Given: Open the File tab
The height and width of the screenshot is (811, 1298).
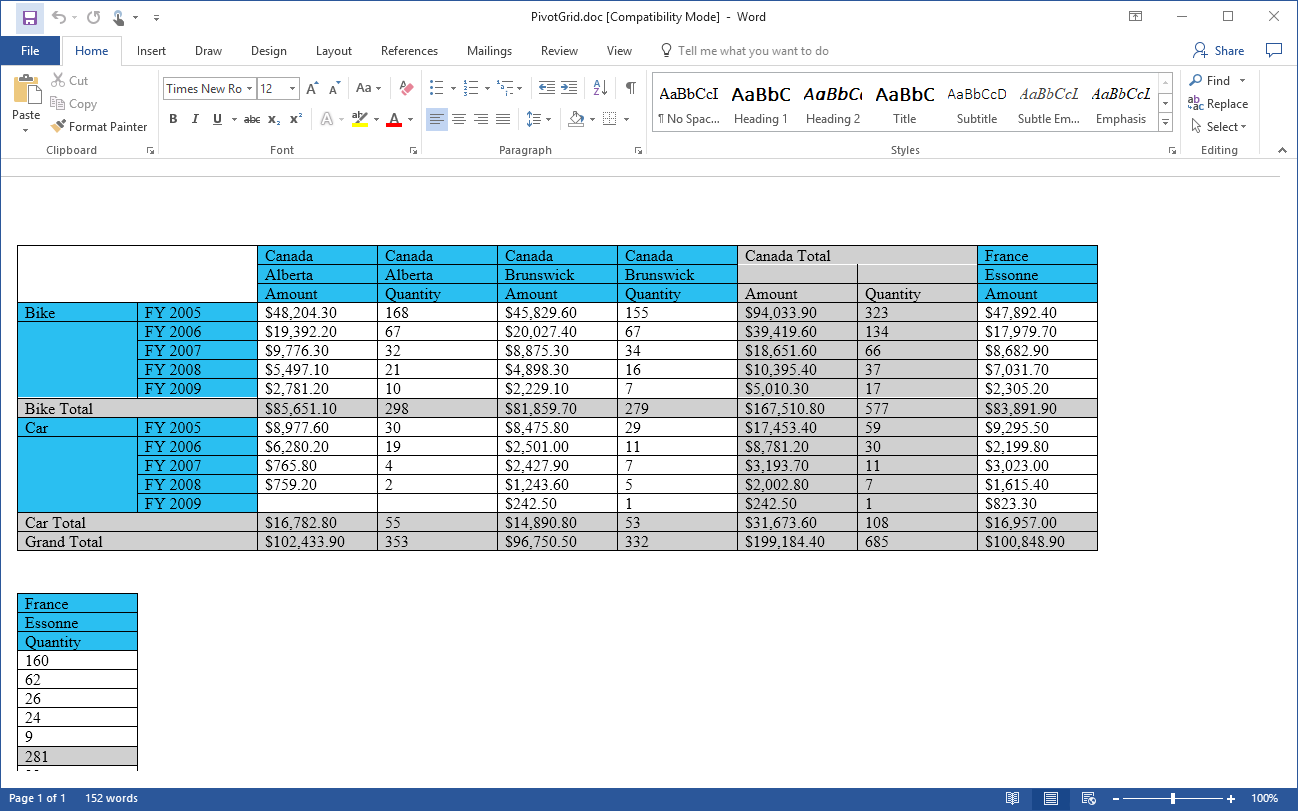Looking at the screenshot, I should point(30,51).
